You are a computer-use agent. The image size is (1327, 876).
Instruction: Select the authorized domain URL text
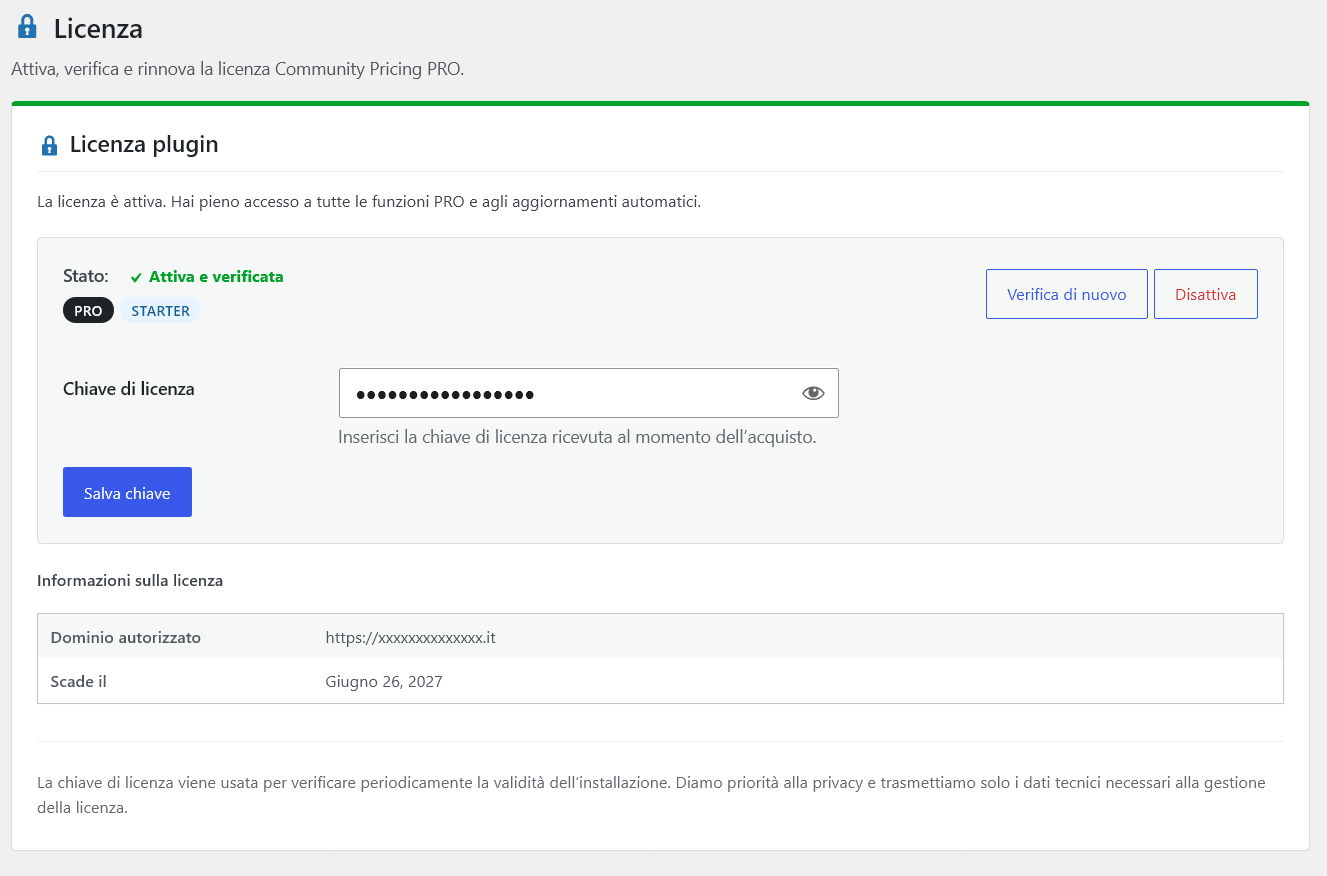pyautogui.click(x=411, y=637)
